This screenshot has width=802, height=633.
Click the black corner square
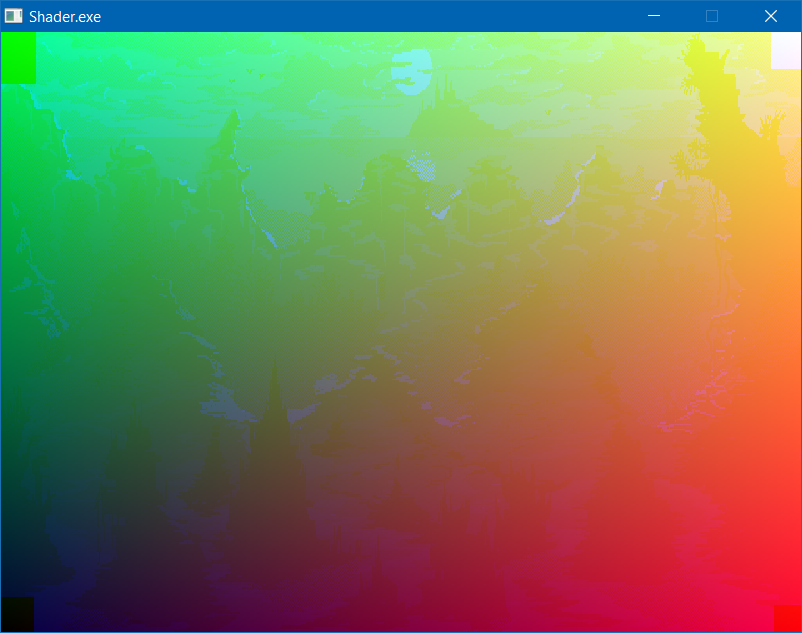tap(17, 614)
